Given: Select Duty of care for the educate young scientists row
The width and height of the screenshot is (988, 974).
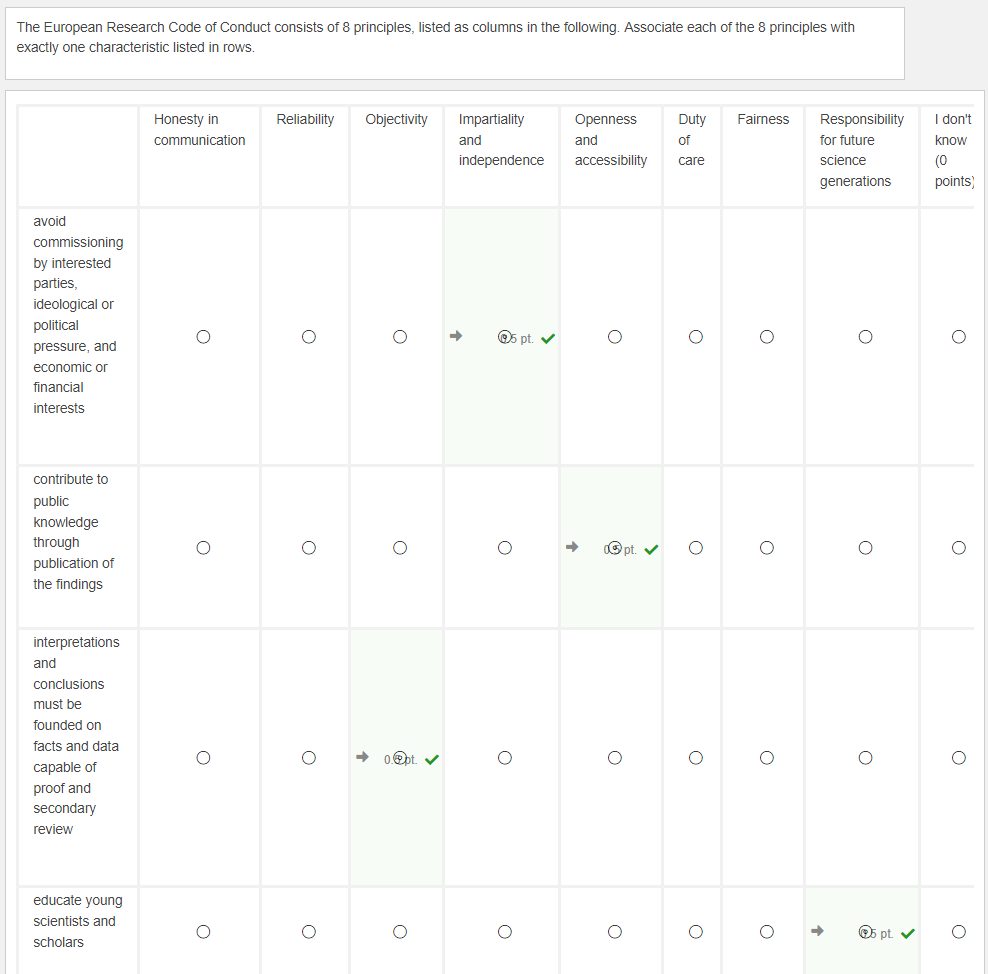Looking at the screenshot, I should pyautogui.click(x=695, y=932).
